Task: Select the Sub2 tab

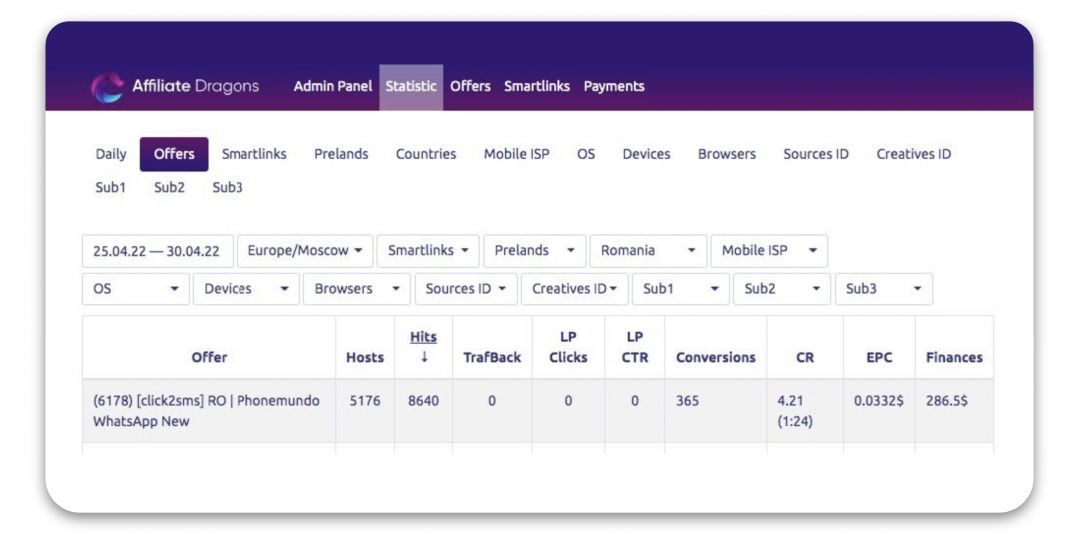Action: [169, 187]
